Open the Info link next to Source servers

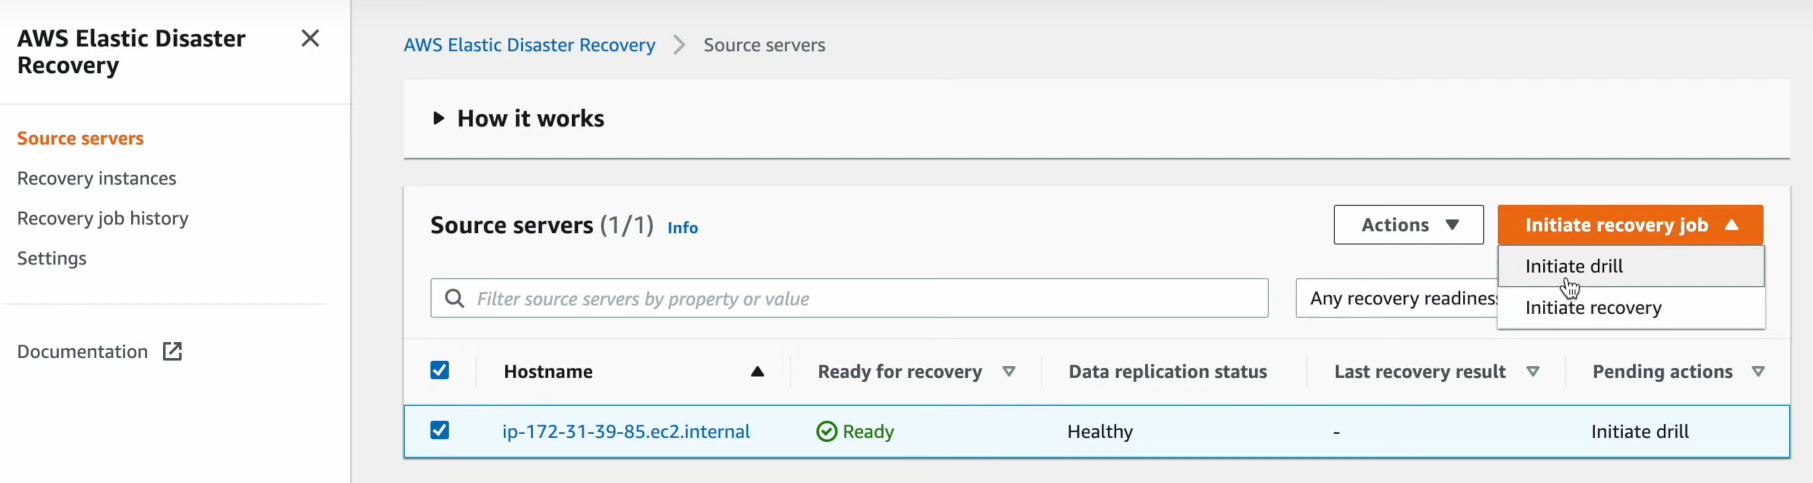click(682, 228)
